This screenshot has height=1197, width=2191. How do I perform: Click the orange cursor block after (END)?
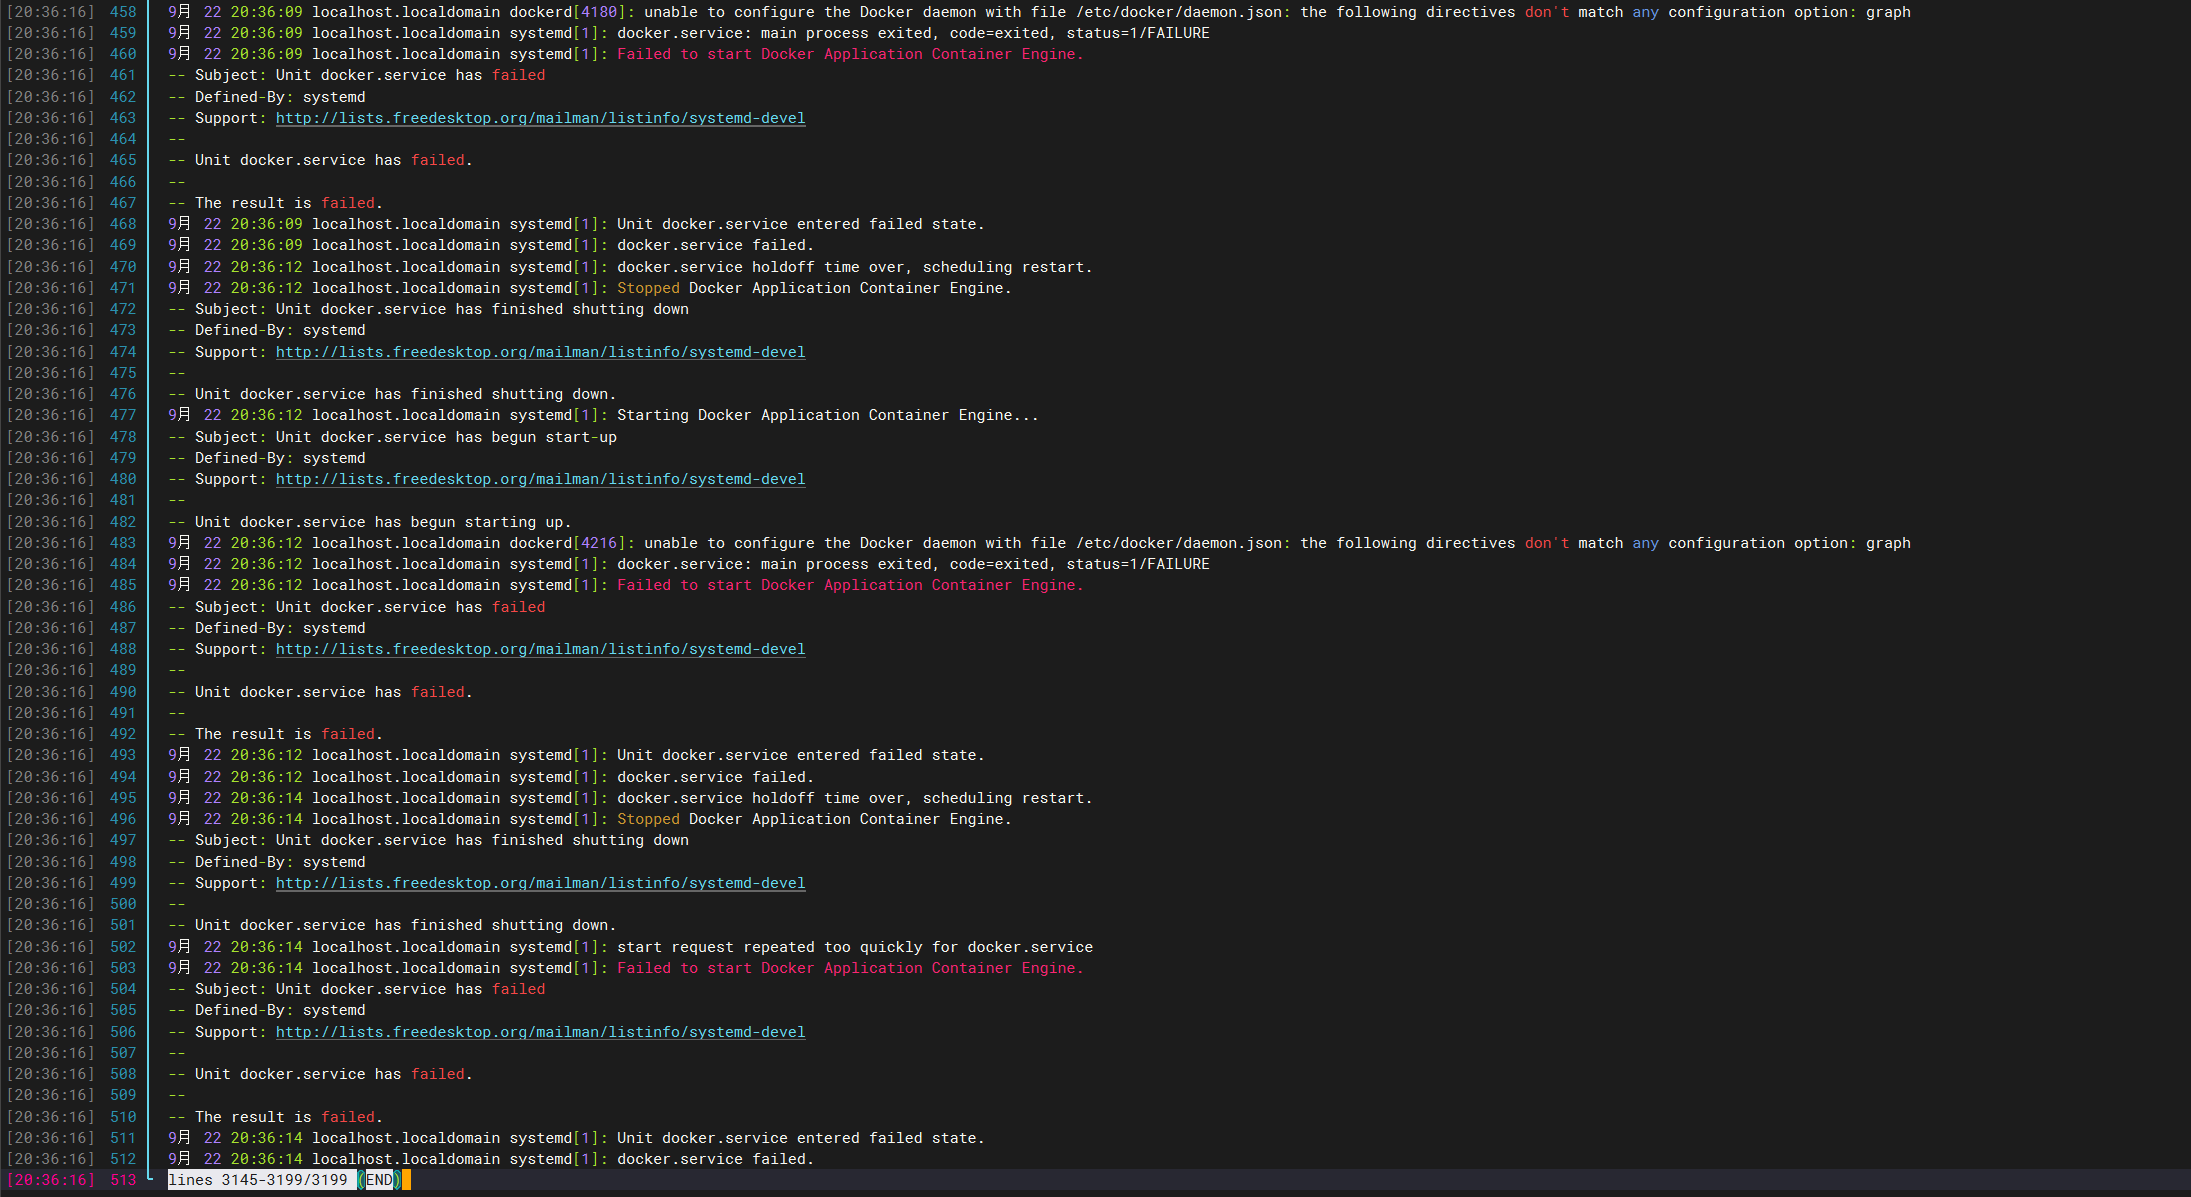(x=406, y=1180)
